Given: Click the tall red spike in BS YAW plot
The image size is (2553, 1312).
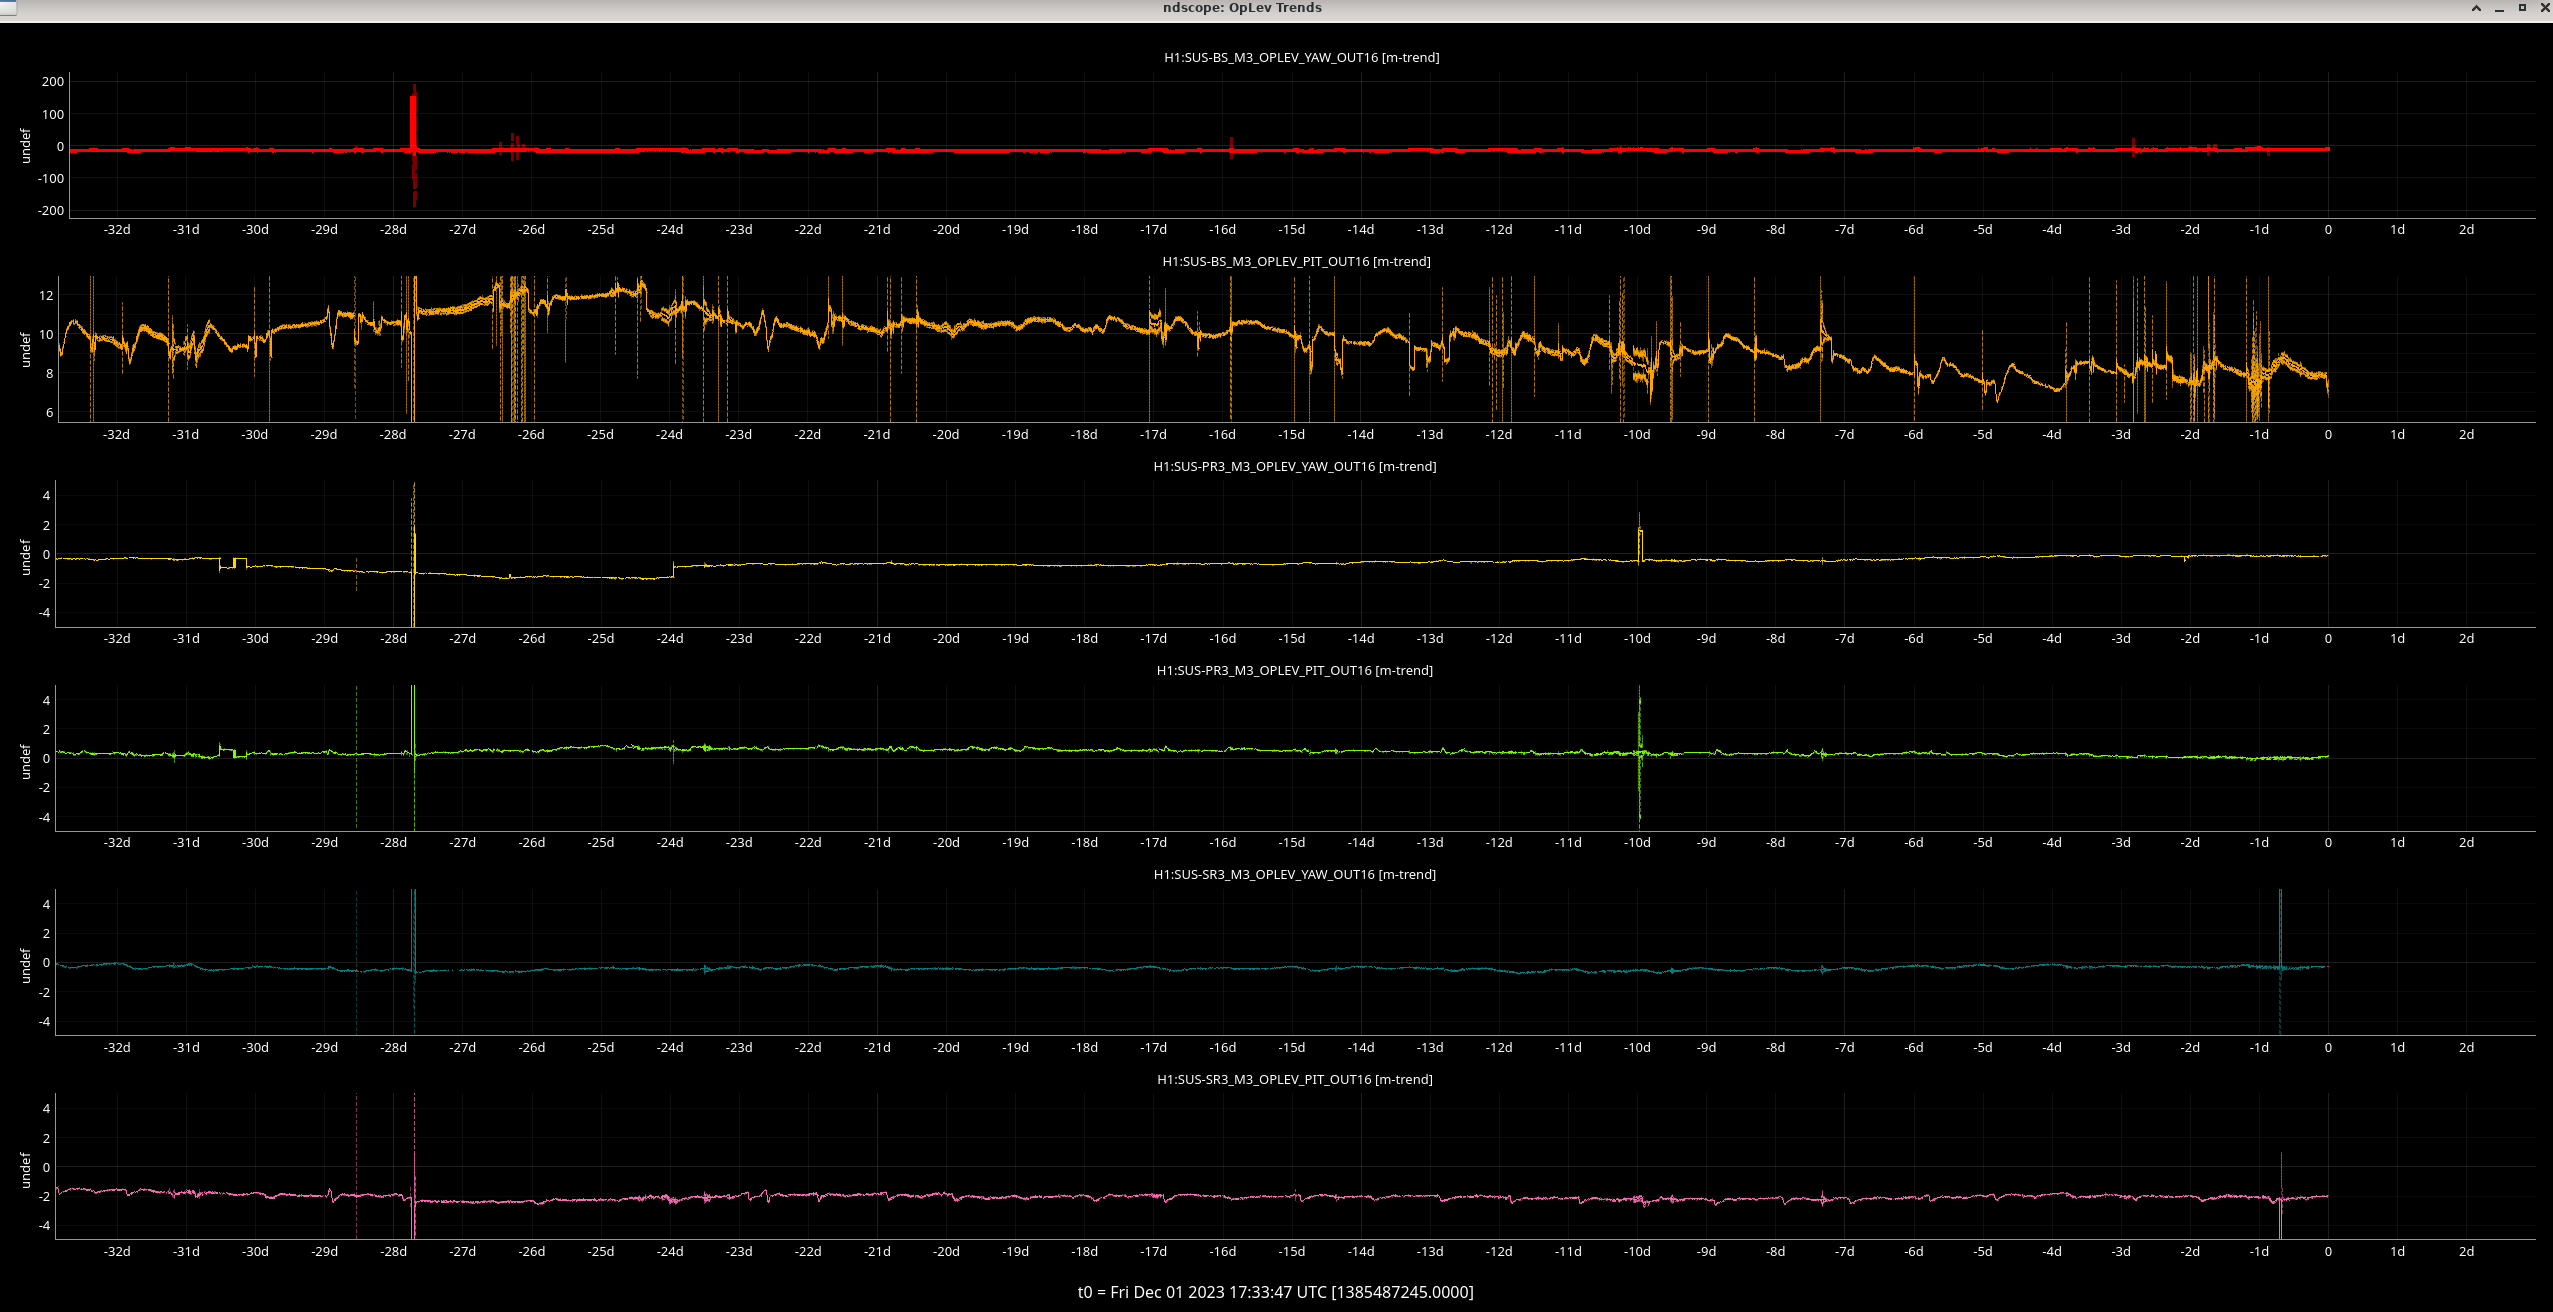Looking at the screenshot, I should coord(413,120).
